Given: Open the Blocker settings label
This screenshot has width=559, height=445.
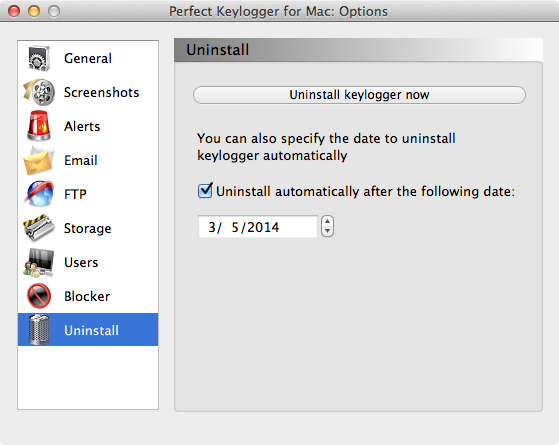Looking at the screenshot, I should click(87, 296).
